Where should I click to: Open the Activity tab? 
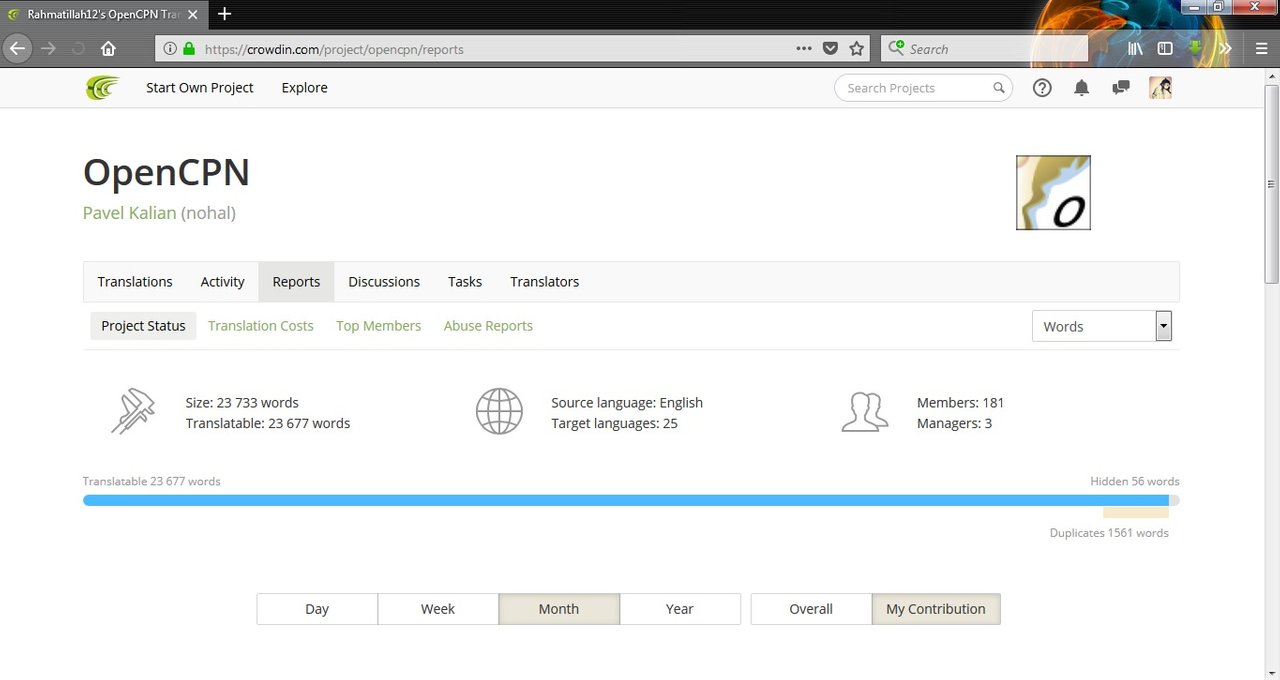pyautogui.click(x=222, y=282)
